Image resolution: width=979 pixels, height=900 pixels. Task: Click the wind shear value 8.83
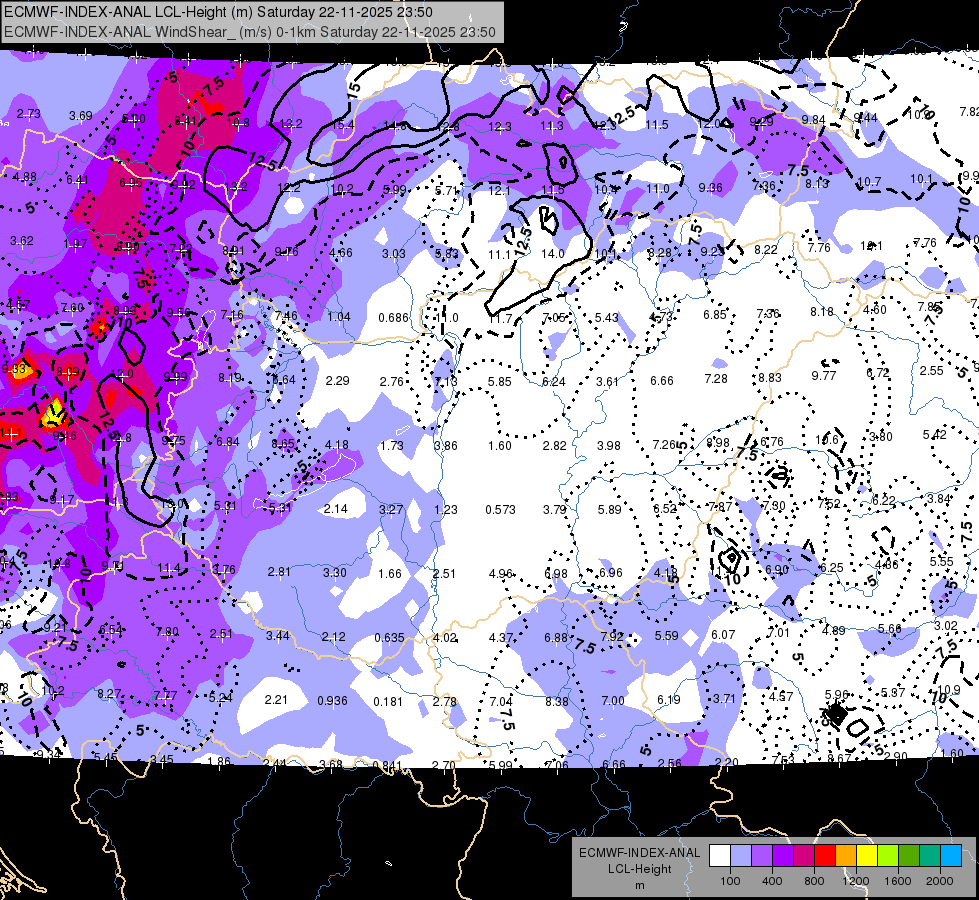[770, 377]
